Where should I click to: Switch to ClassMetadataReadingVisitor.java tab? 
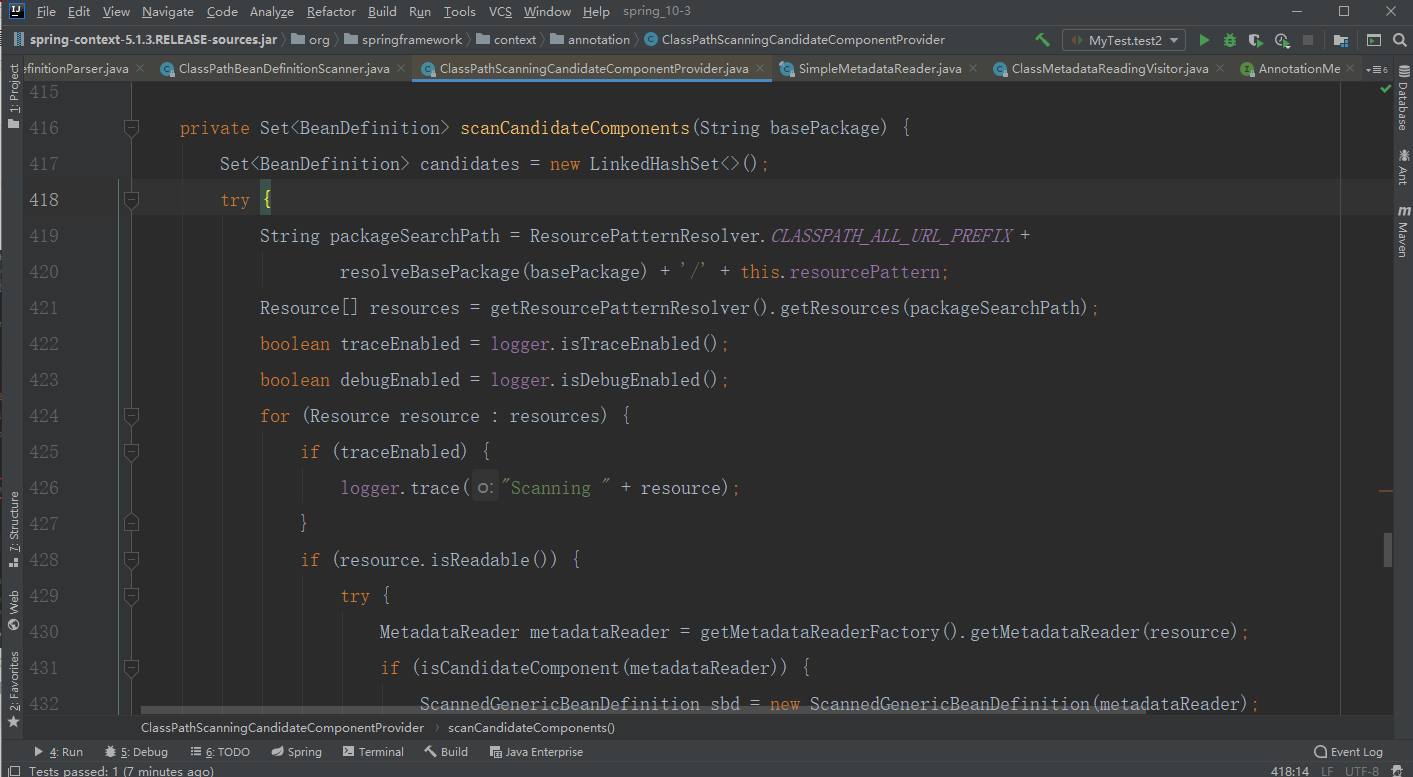click(1110, 69)
